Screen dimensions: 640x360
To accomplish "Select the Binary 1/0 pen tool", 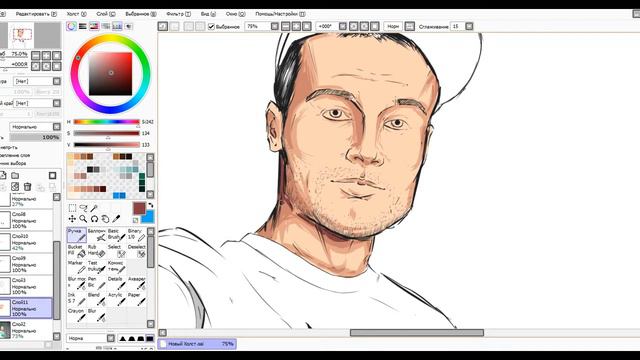I will click(x=136, y=235).
